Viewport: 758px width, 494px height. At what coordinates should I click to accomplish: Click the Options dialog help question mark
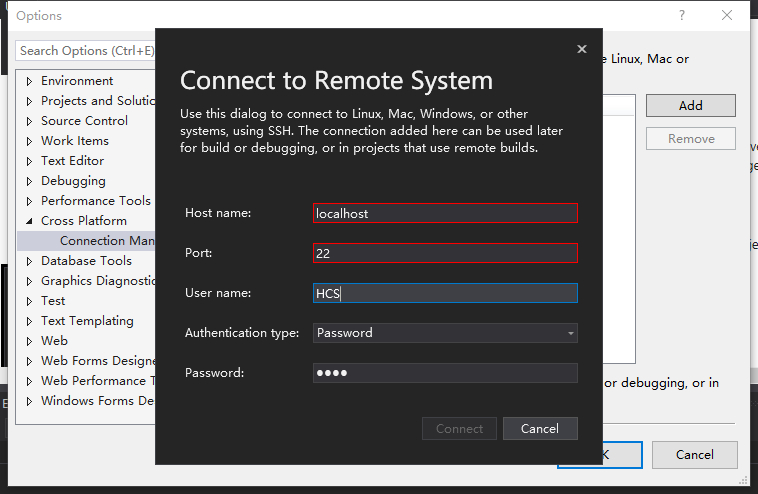(682, 15)
